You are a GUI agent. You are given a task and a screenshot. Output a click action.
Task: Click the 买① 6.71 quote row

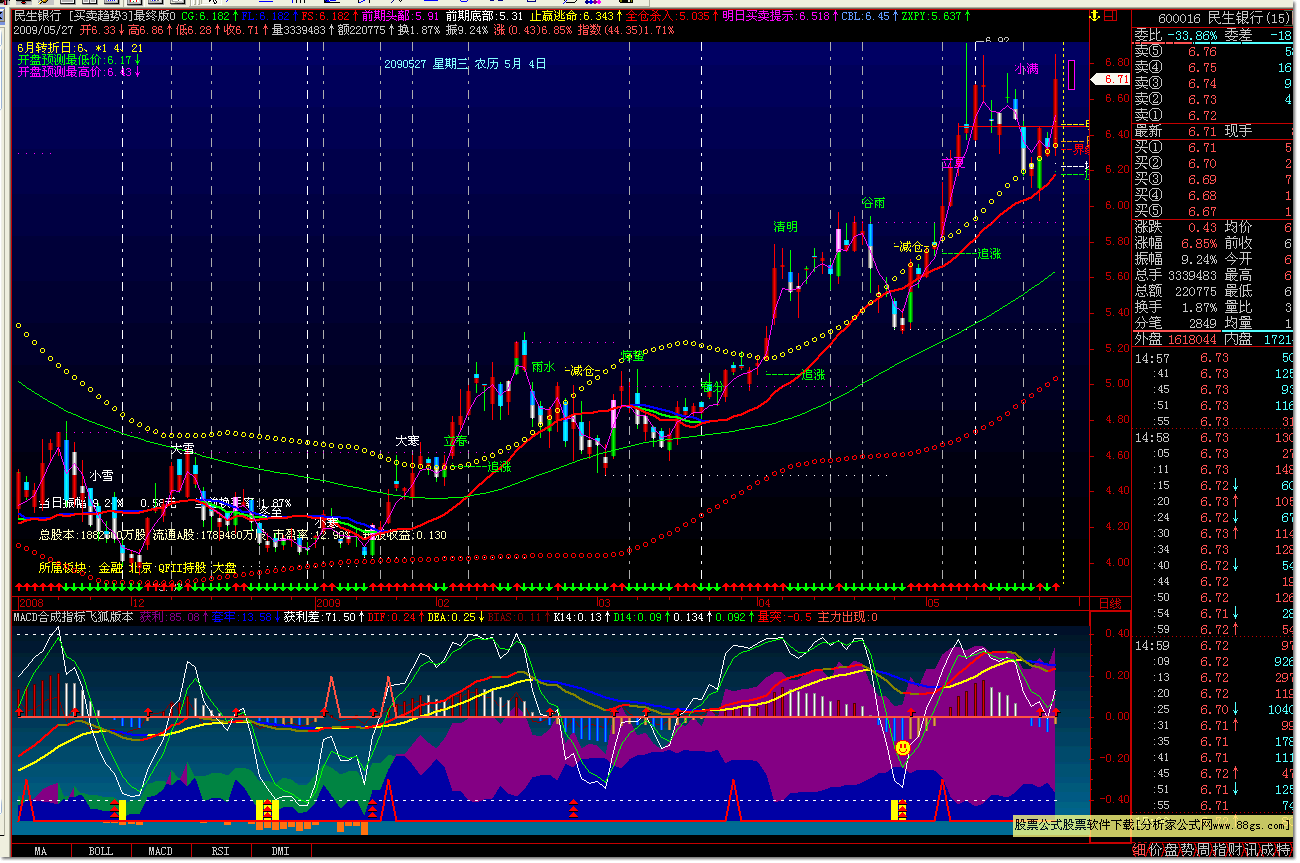pos(1214,148)
